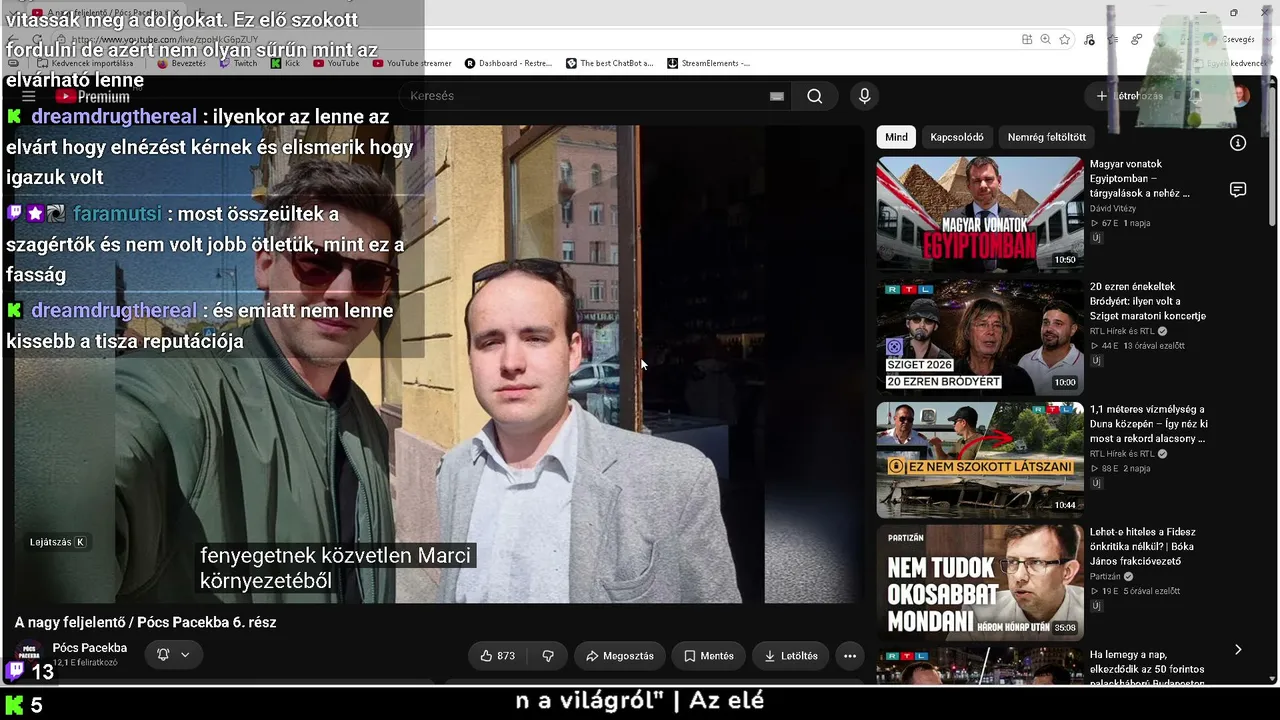This screenshot has height=720, width=1280.
Task: Open Dashboard - Restream bookmark
Action: (x=509, y=63)
